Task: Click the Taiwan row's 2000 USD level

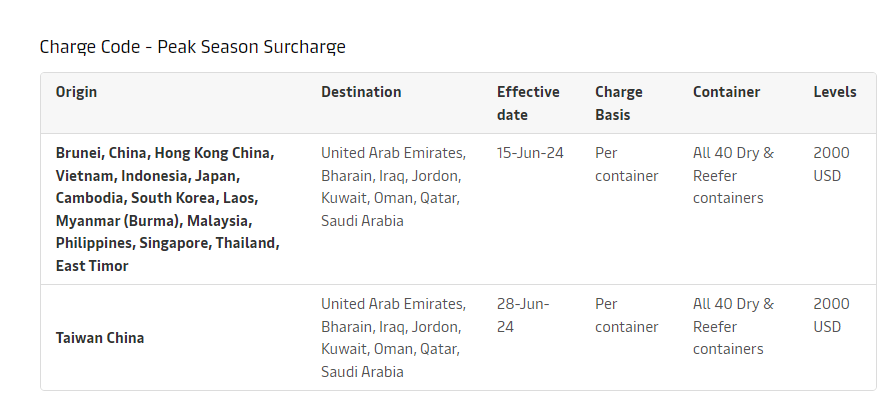Action: pos(832,315)
